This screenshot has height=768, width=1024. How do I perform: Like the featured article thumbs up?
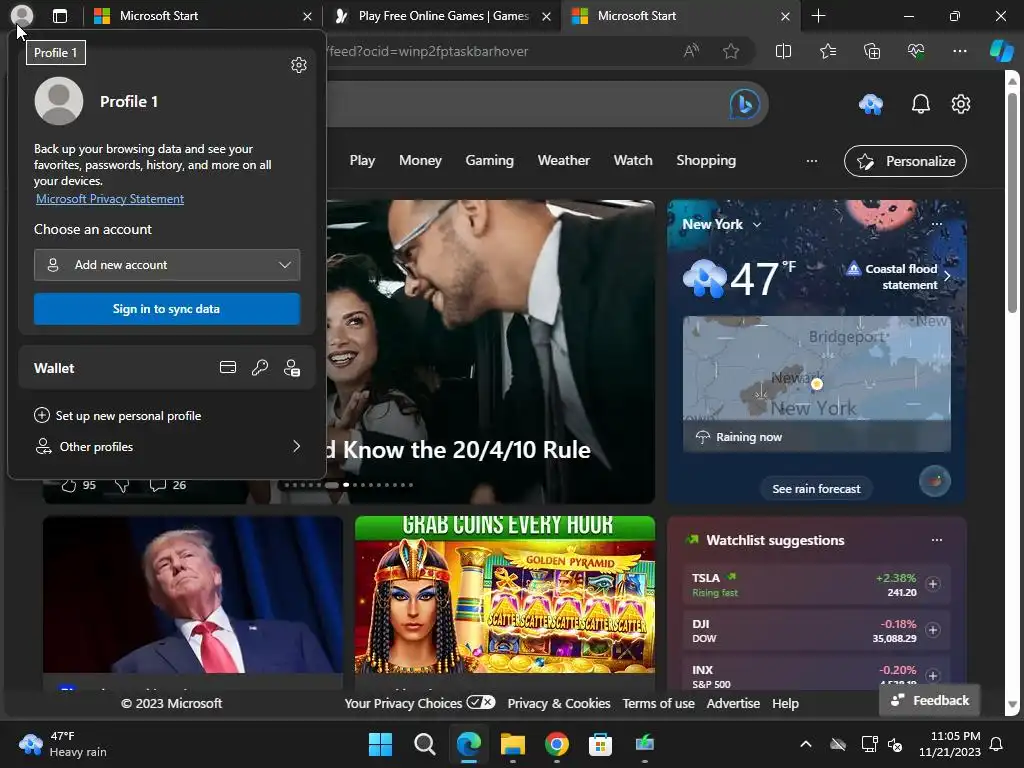point(69,485)
